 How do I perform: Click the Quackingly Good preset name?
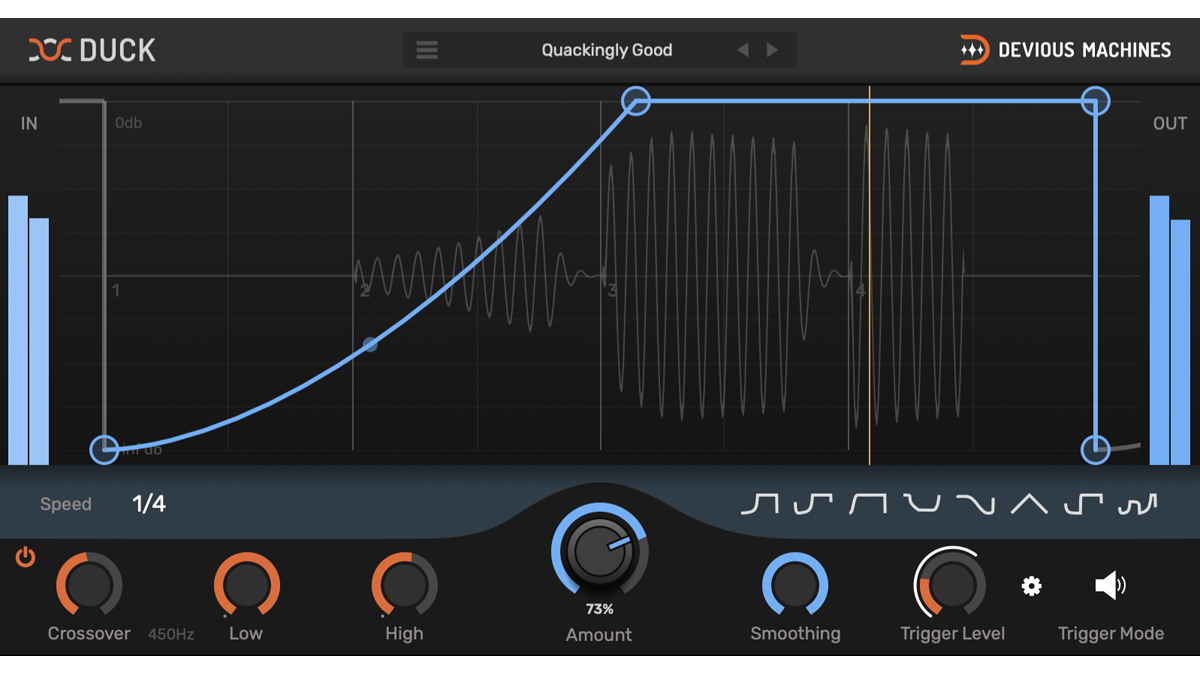(x=607, y=49)
